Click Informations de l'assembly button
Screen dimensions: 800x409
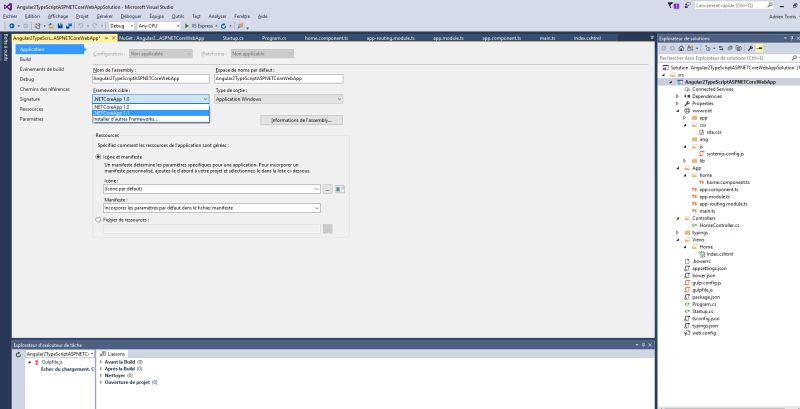(302, 120)
